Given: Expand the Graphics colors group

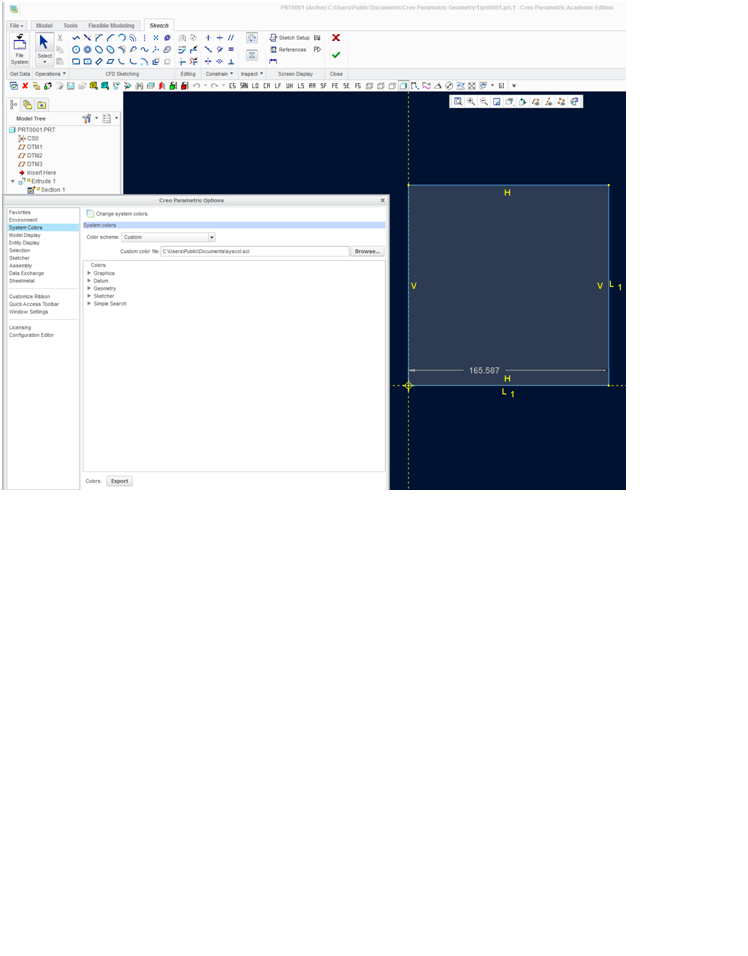Looking at the screenshot, I should click(90, 273).
